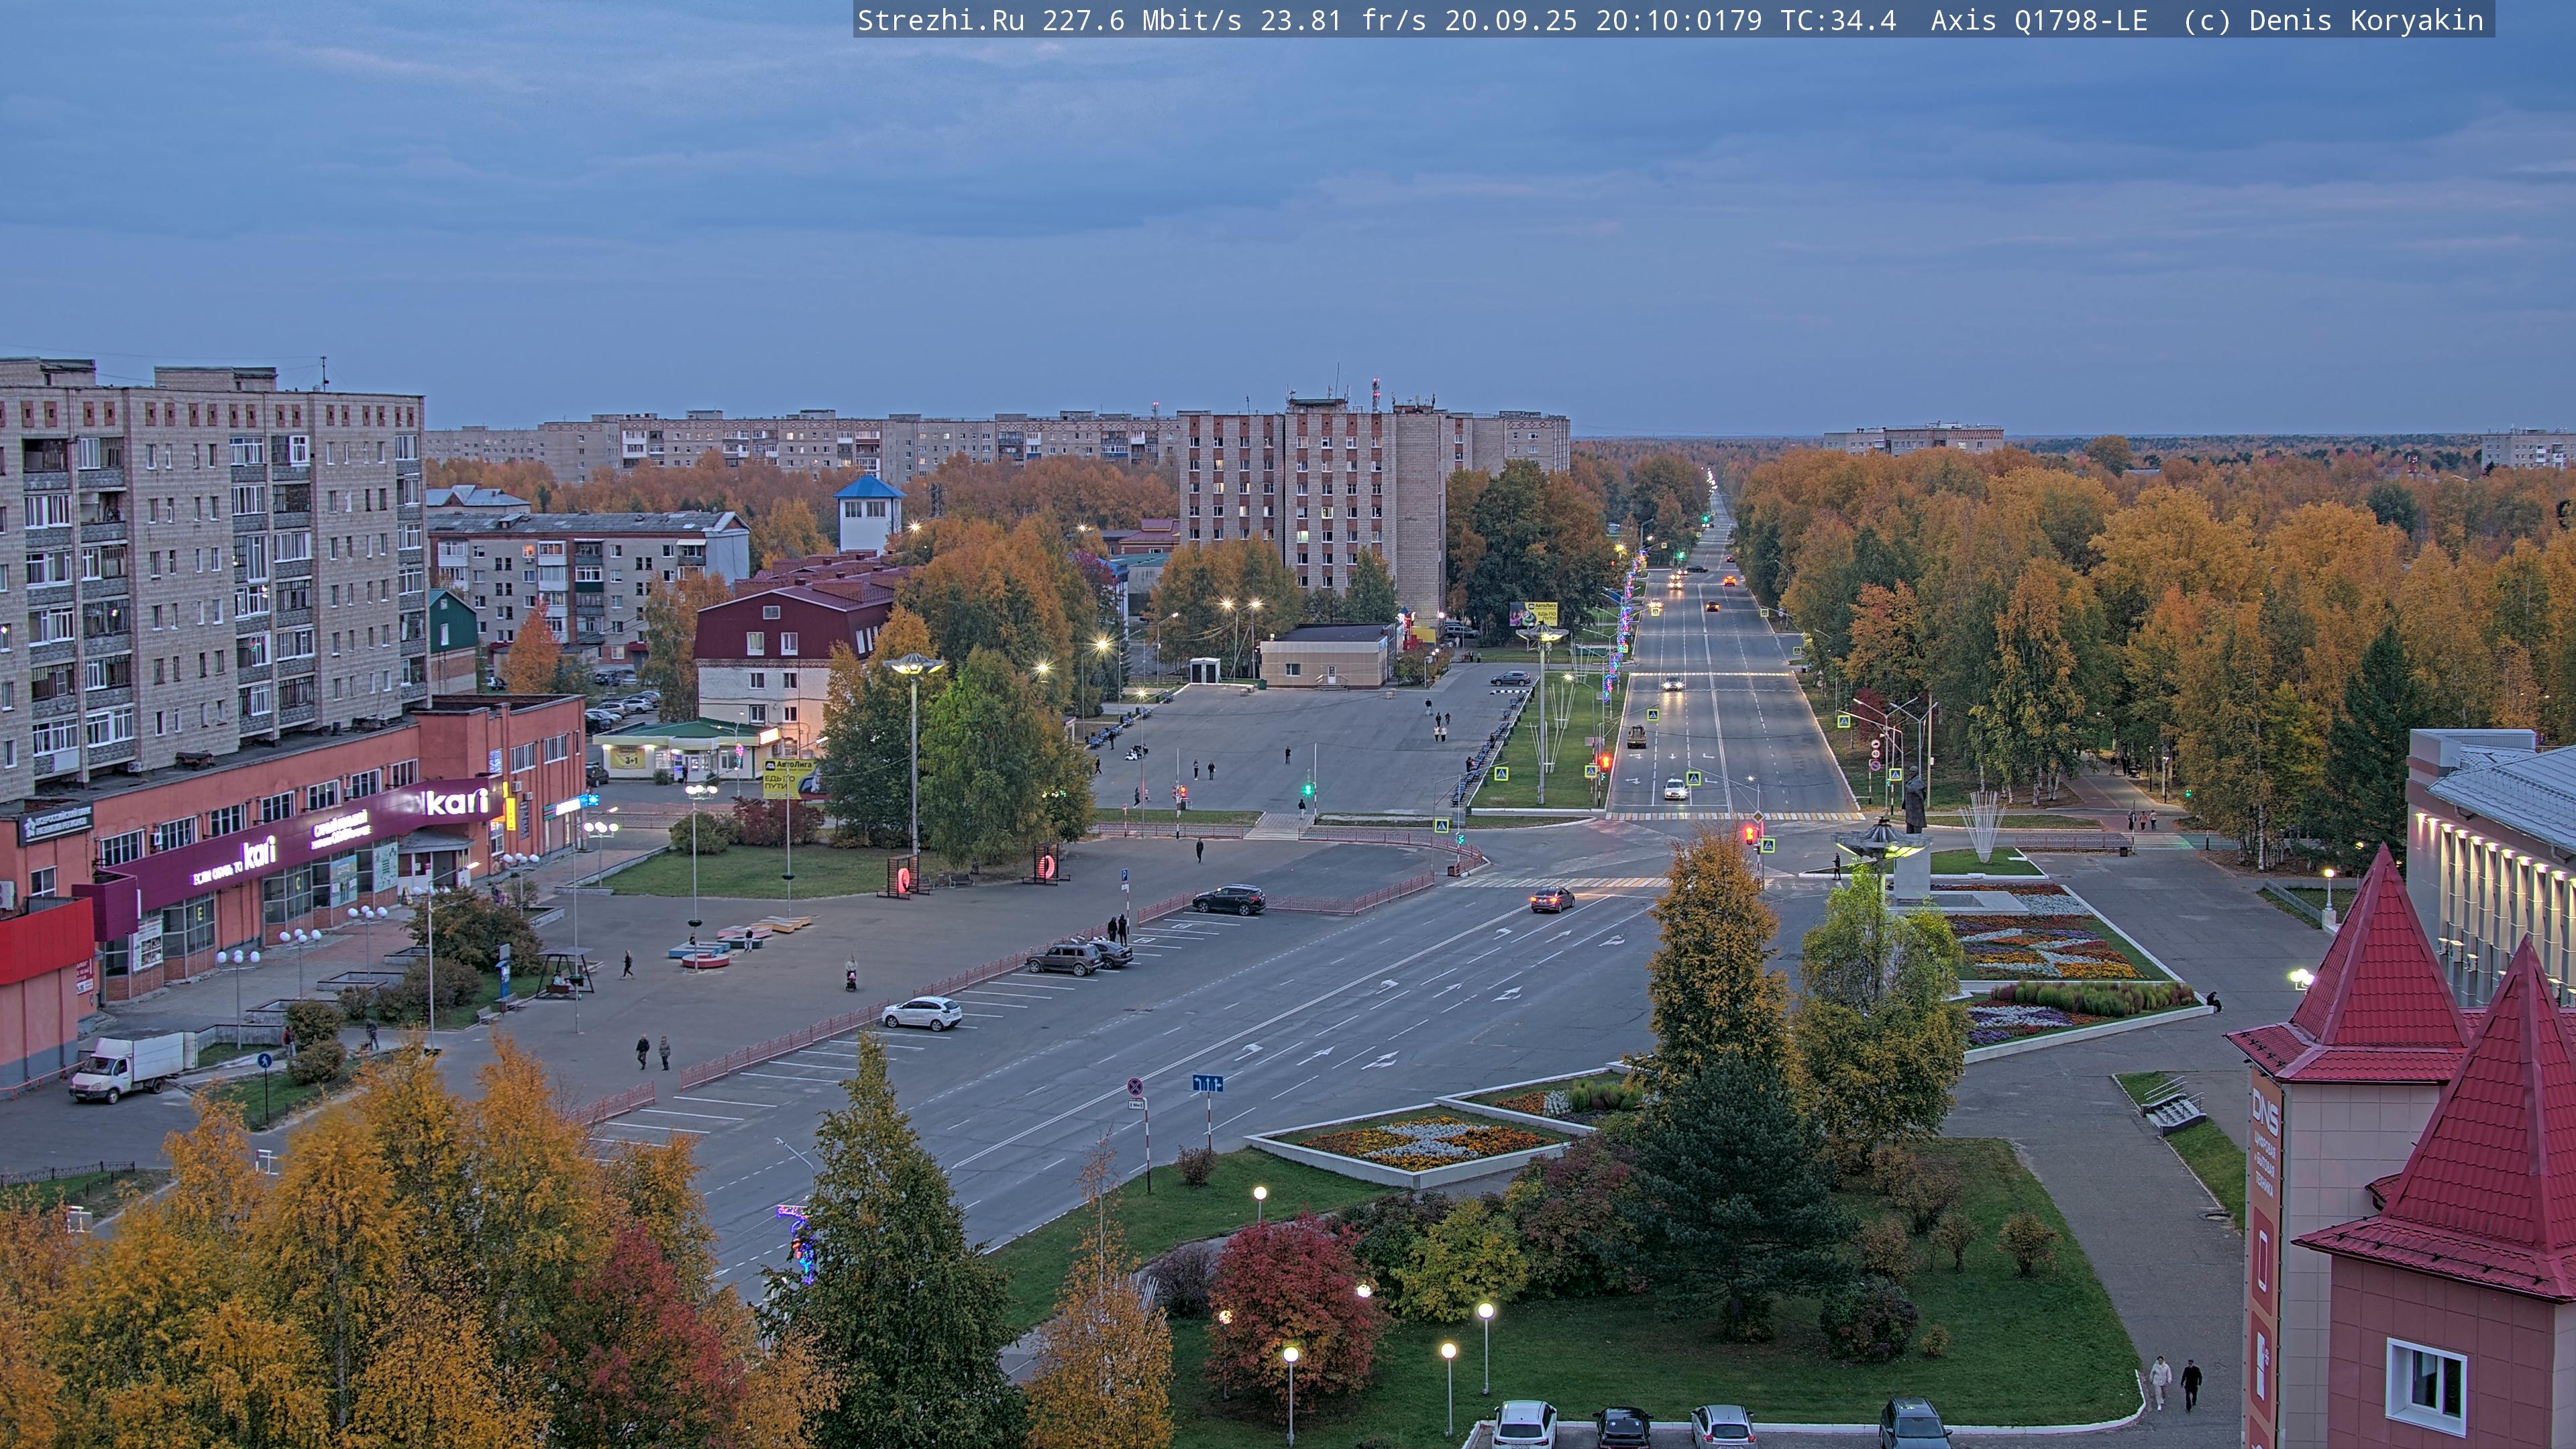
Task: Click the green traffic light by the square
Action: 1307,789
